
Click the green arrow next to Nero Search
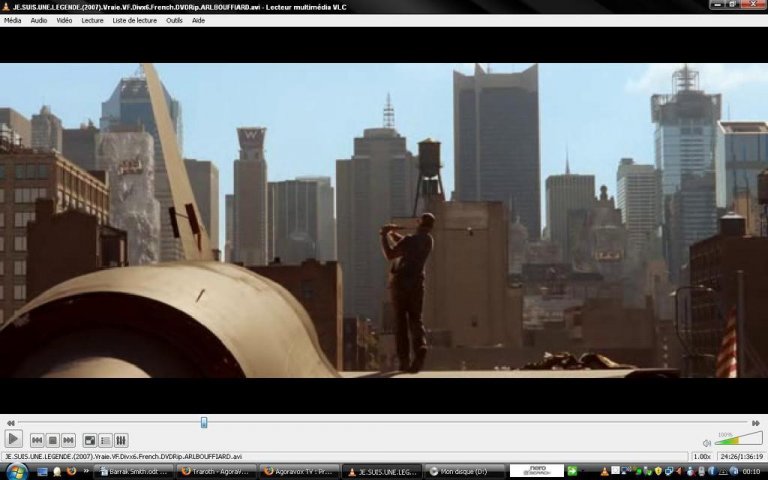[x=573, y=471]
